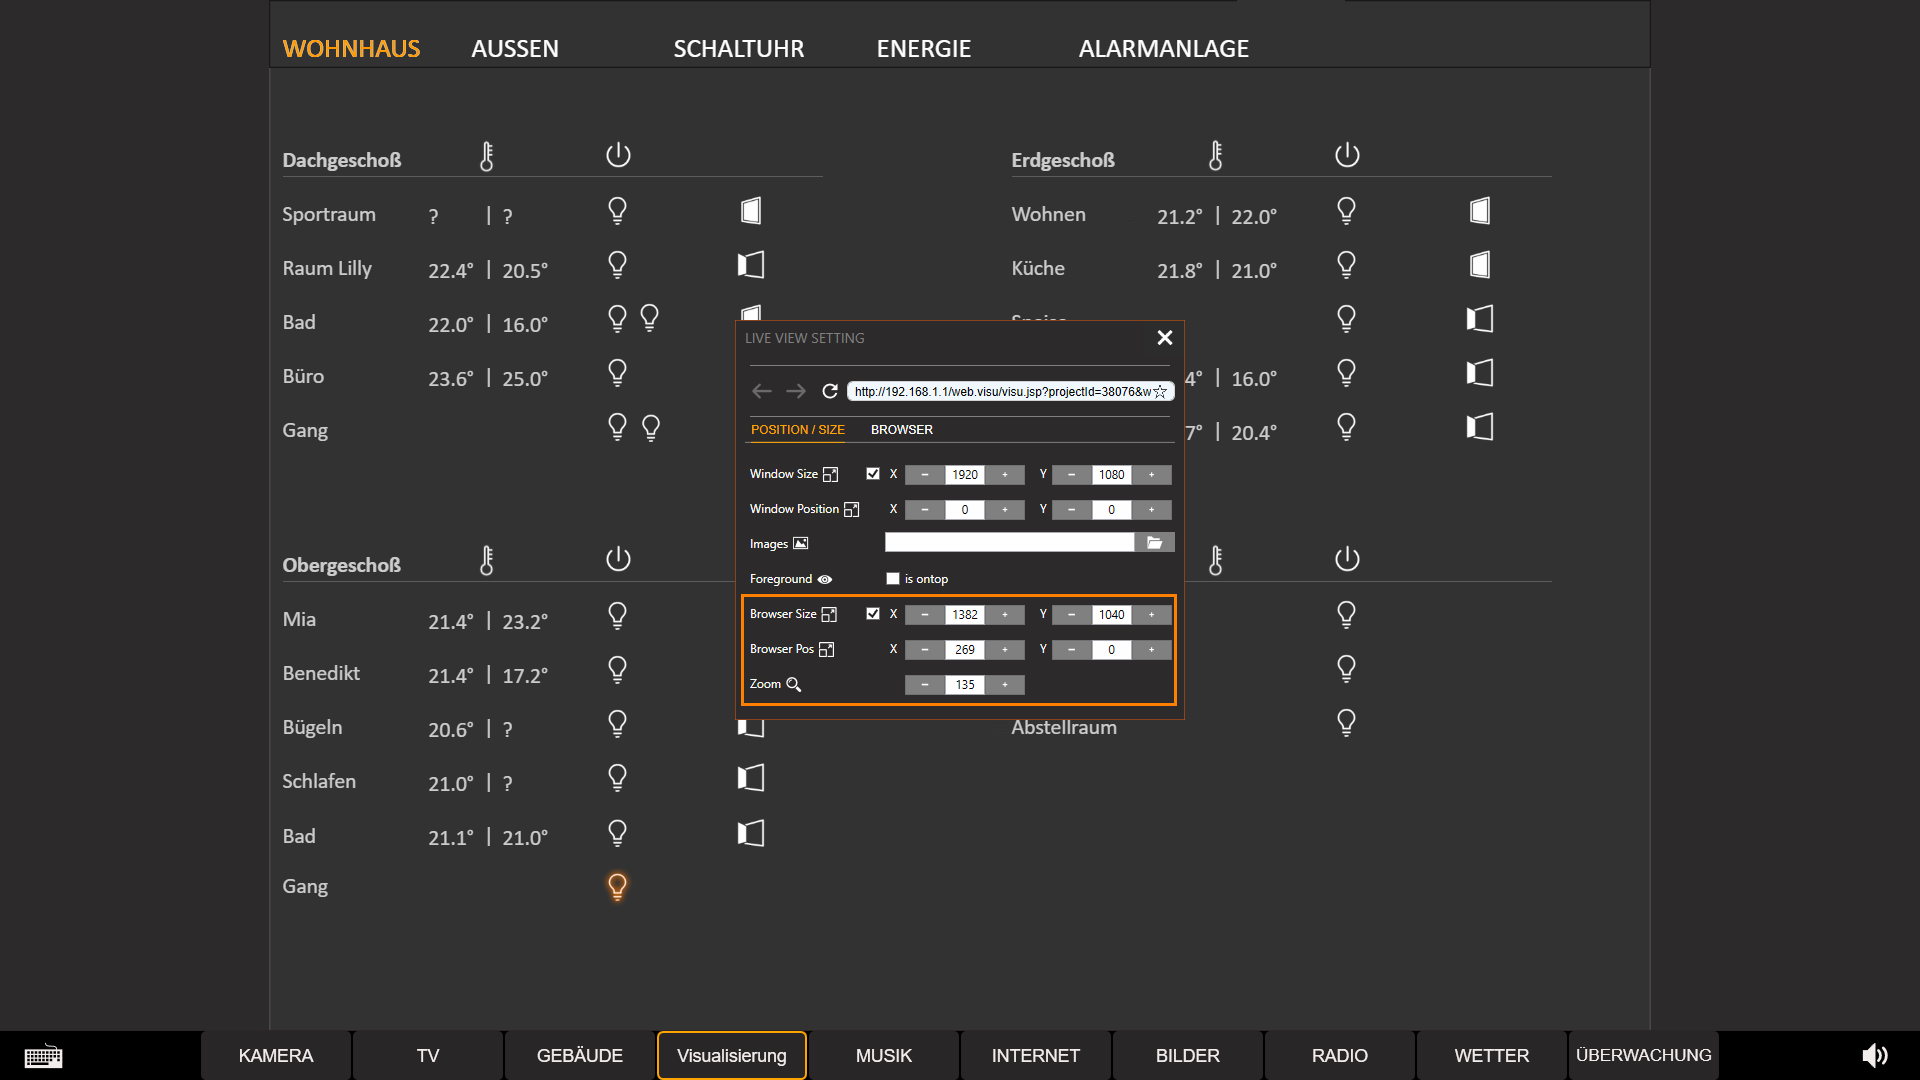Click the on-screen keyboard icon

[x=43, y=1056]
